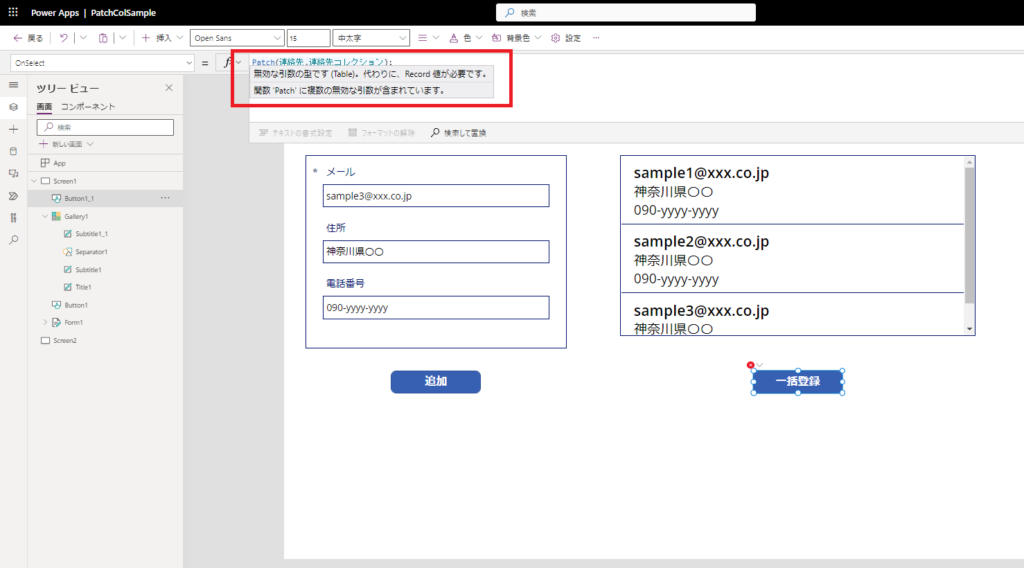Viewport: 1024px width, 568px height.
Task: Click 検索して置換 find and replace
Action: [x=458, y=133]
